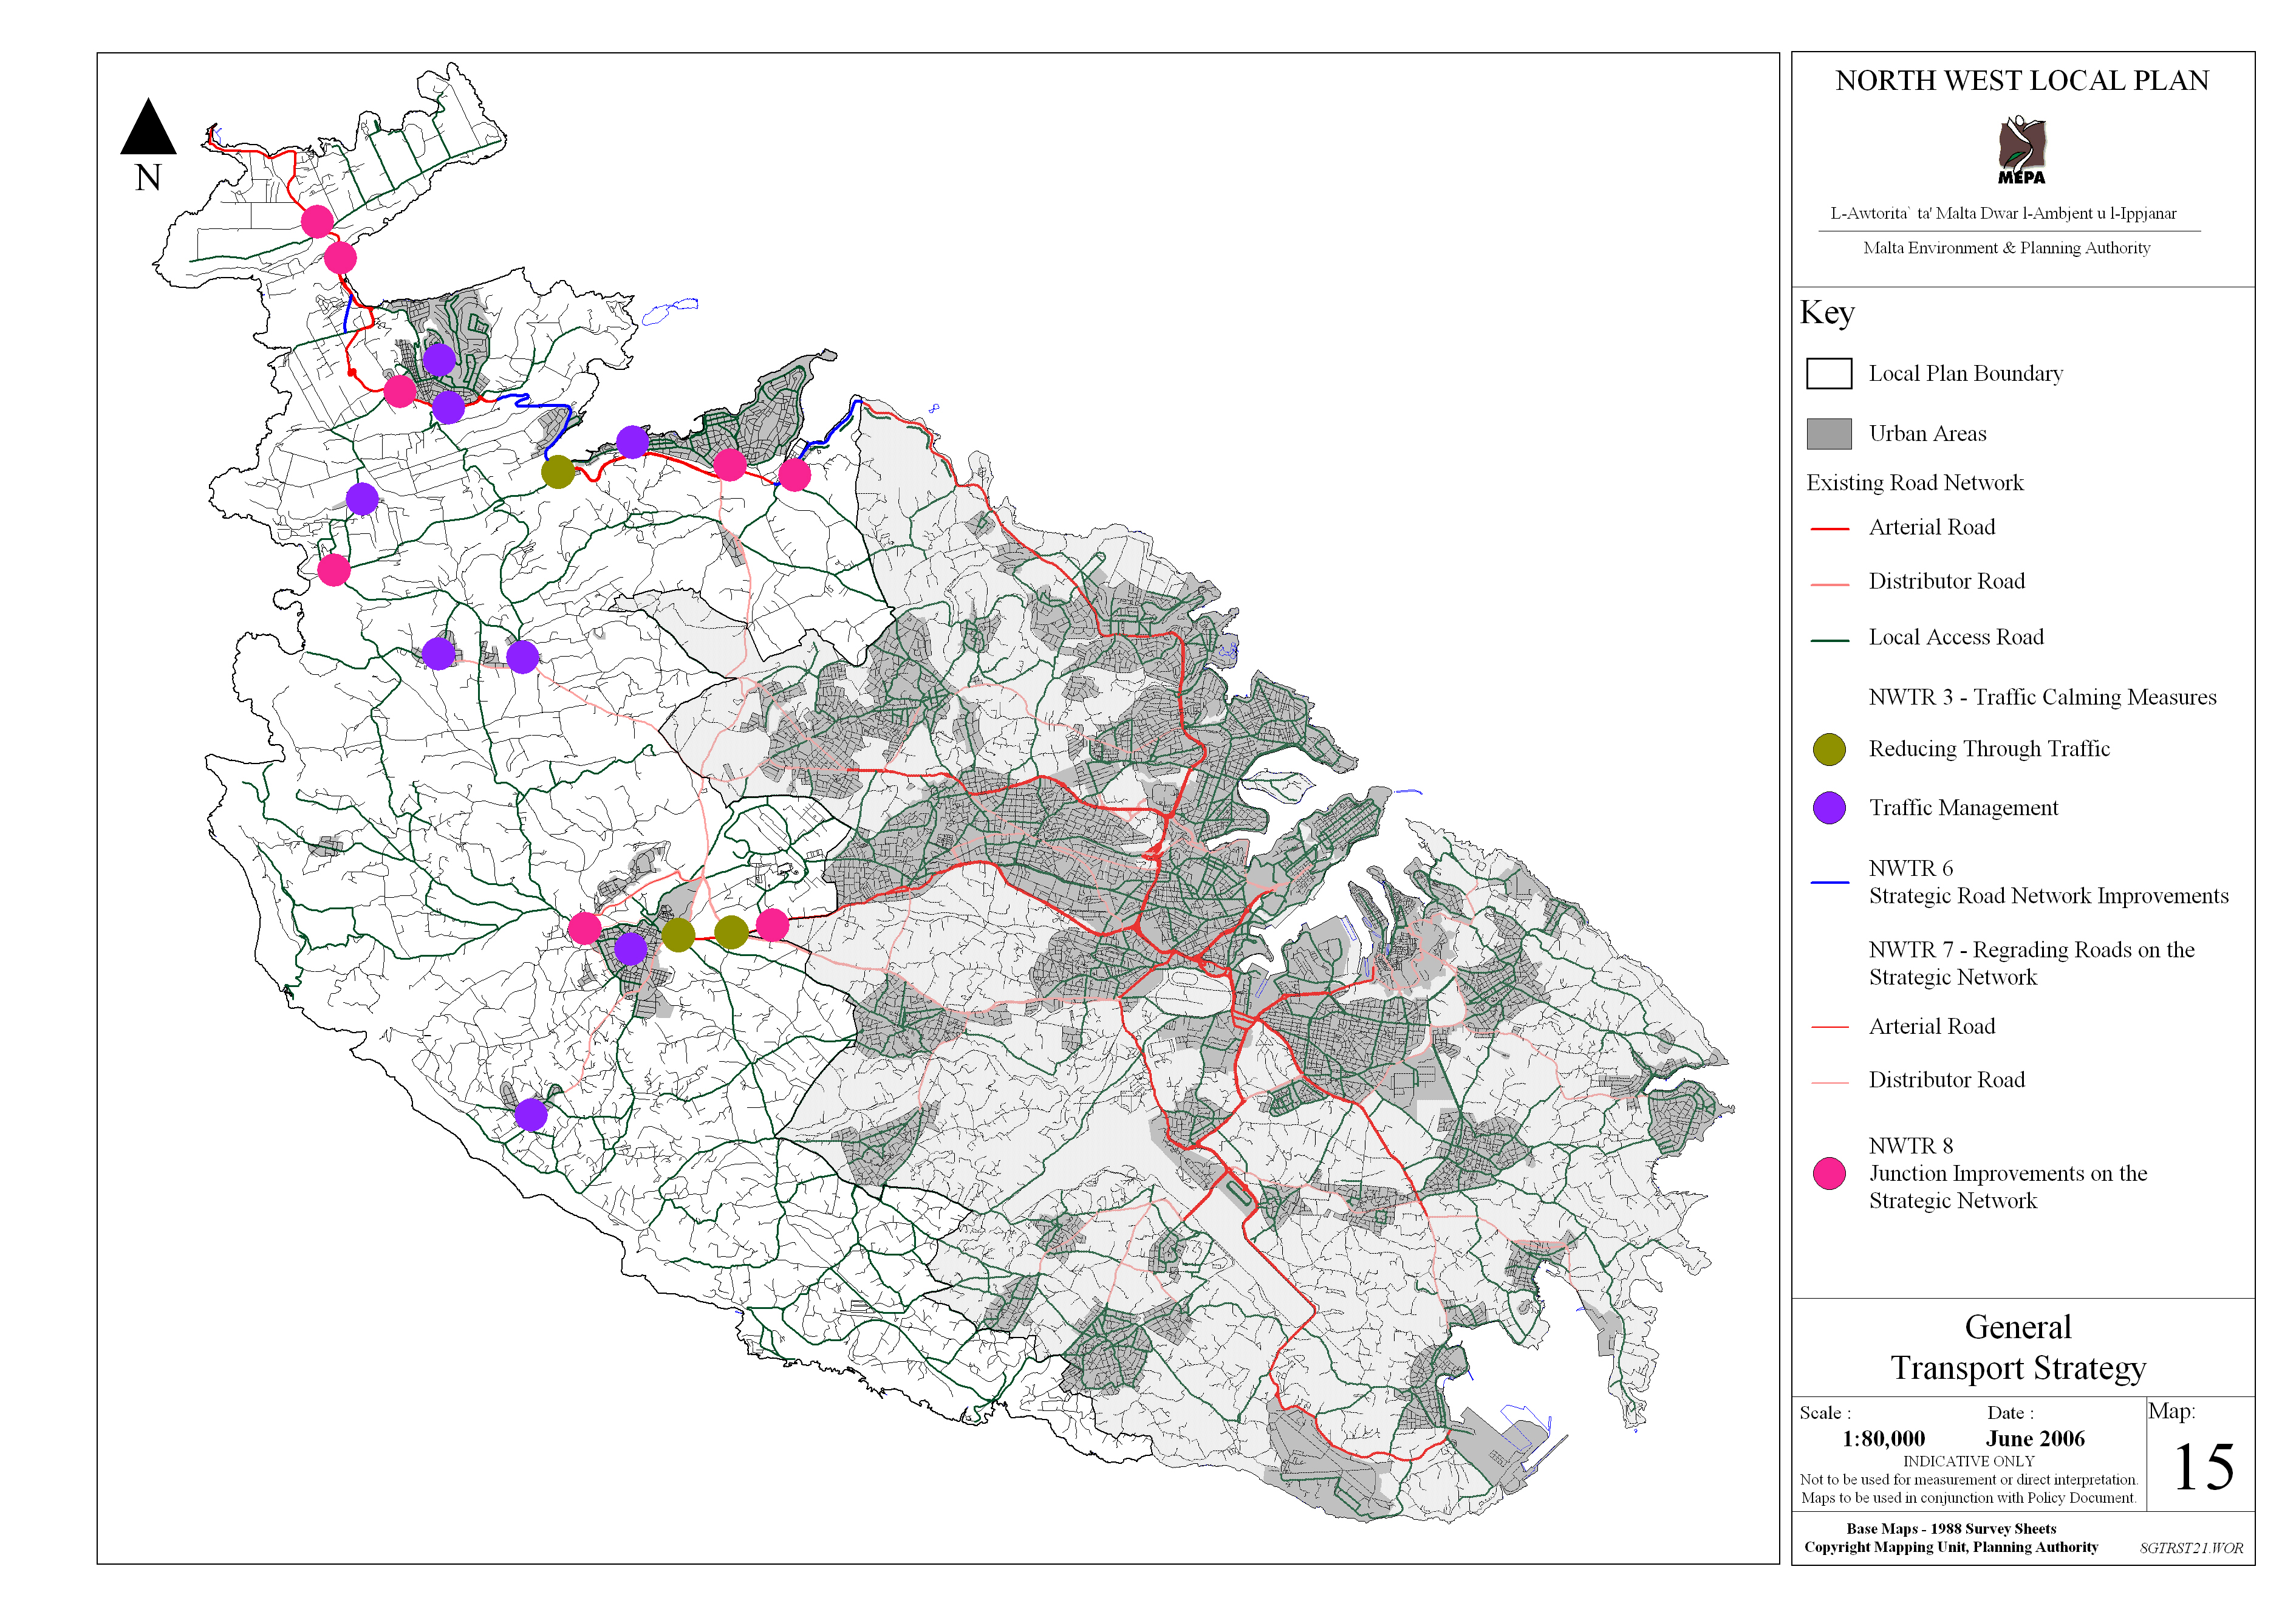The height and width of the screenshot is (1623, 2296).
Task: Click 'Copyright Mapping Unit, Planning Authority' text
Action: pyautogui.click(x=1951, y=1547)
